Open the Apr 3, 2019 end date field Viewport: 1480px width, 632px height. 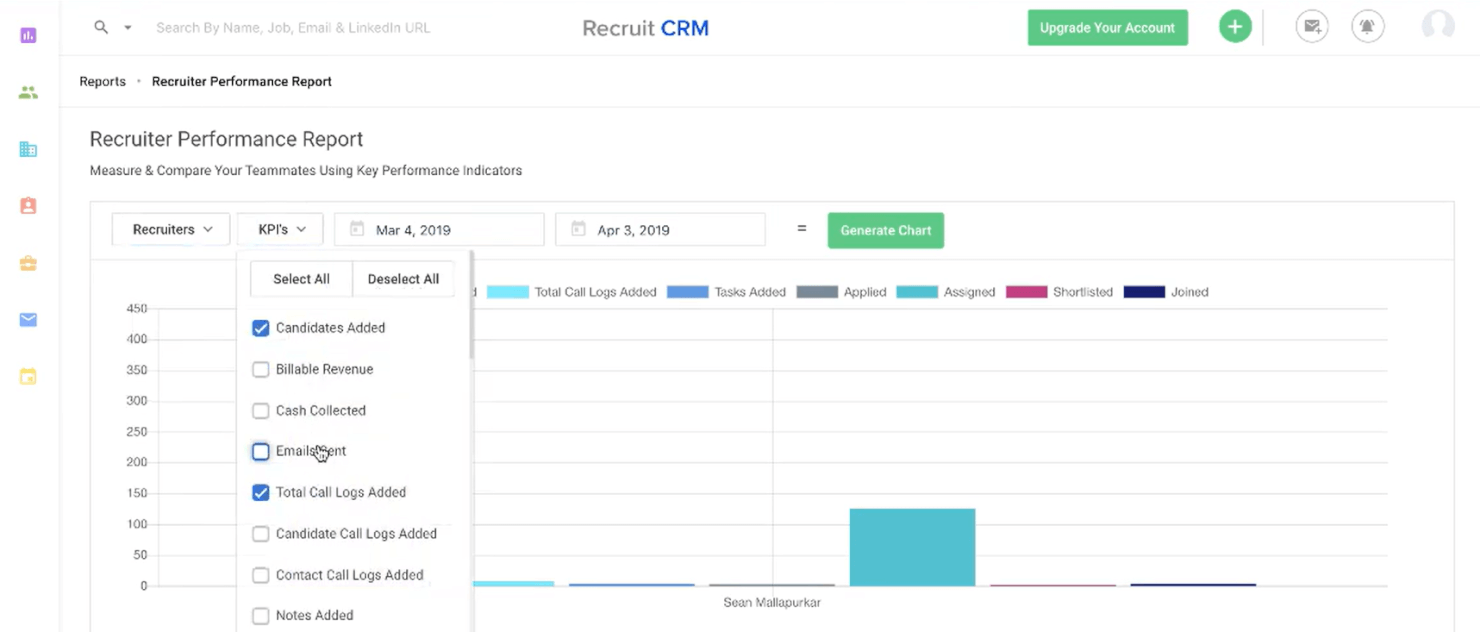(x=660, y=229)
